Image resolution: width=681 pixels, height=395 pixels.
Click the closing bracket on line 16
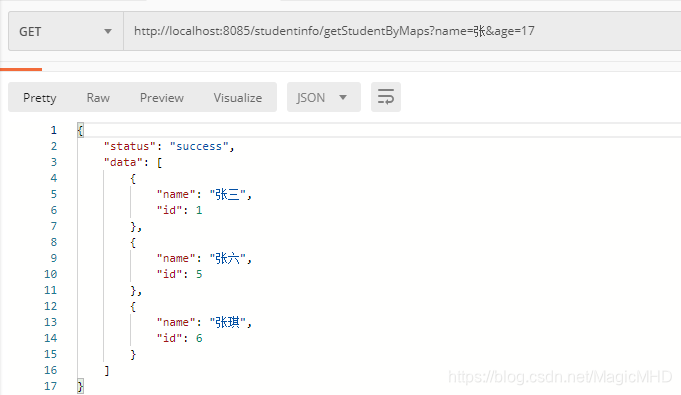[x=107, y=370]
